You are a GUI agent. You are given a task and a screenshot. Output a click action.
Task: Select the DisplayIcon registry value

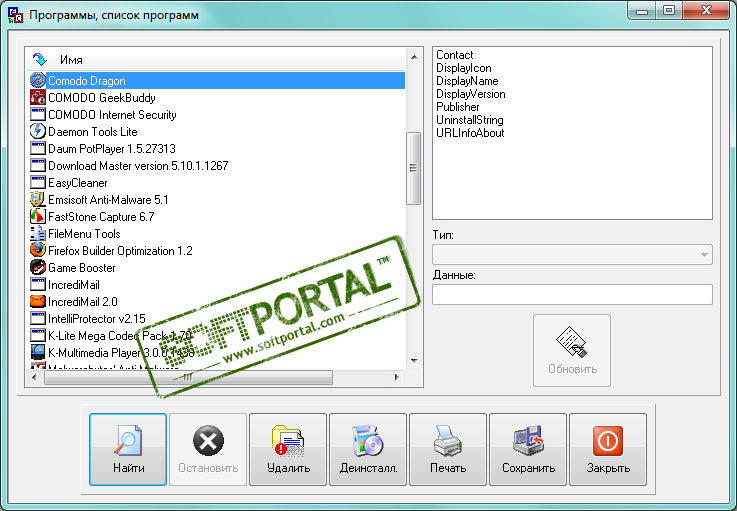coord(463,68)
